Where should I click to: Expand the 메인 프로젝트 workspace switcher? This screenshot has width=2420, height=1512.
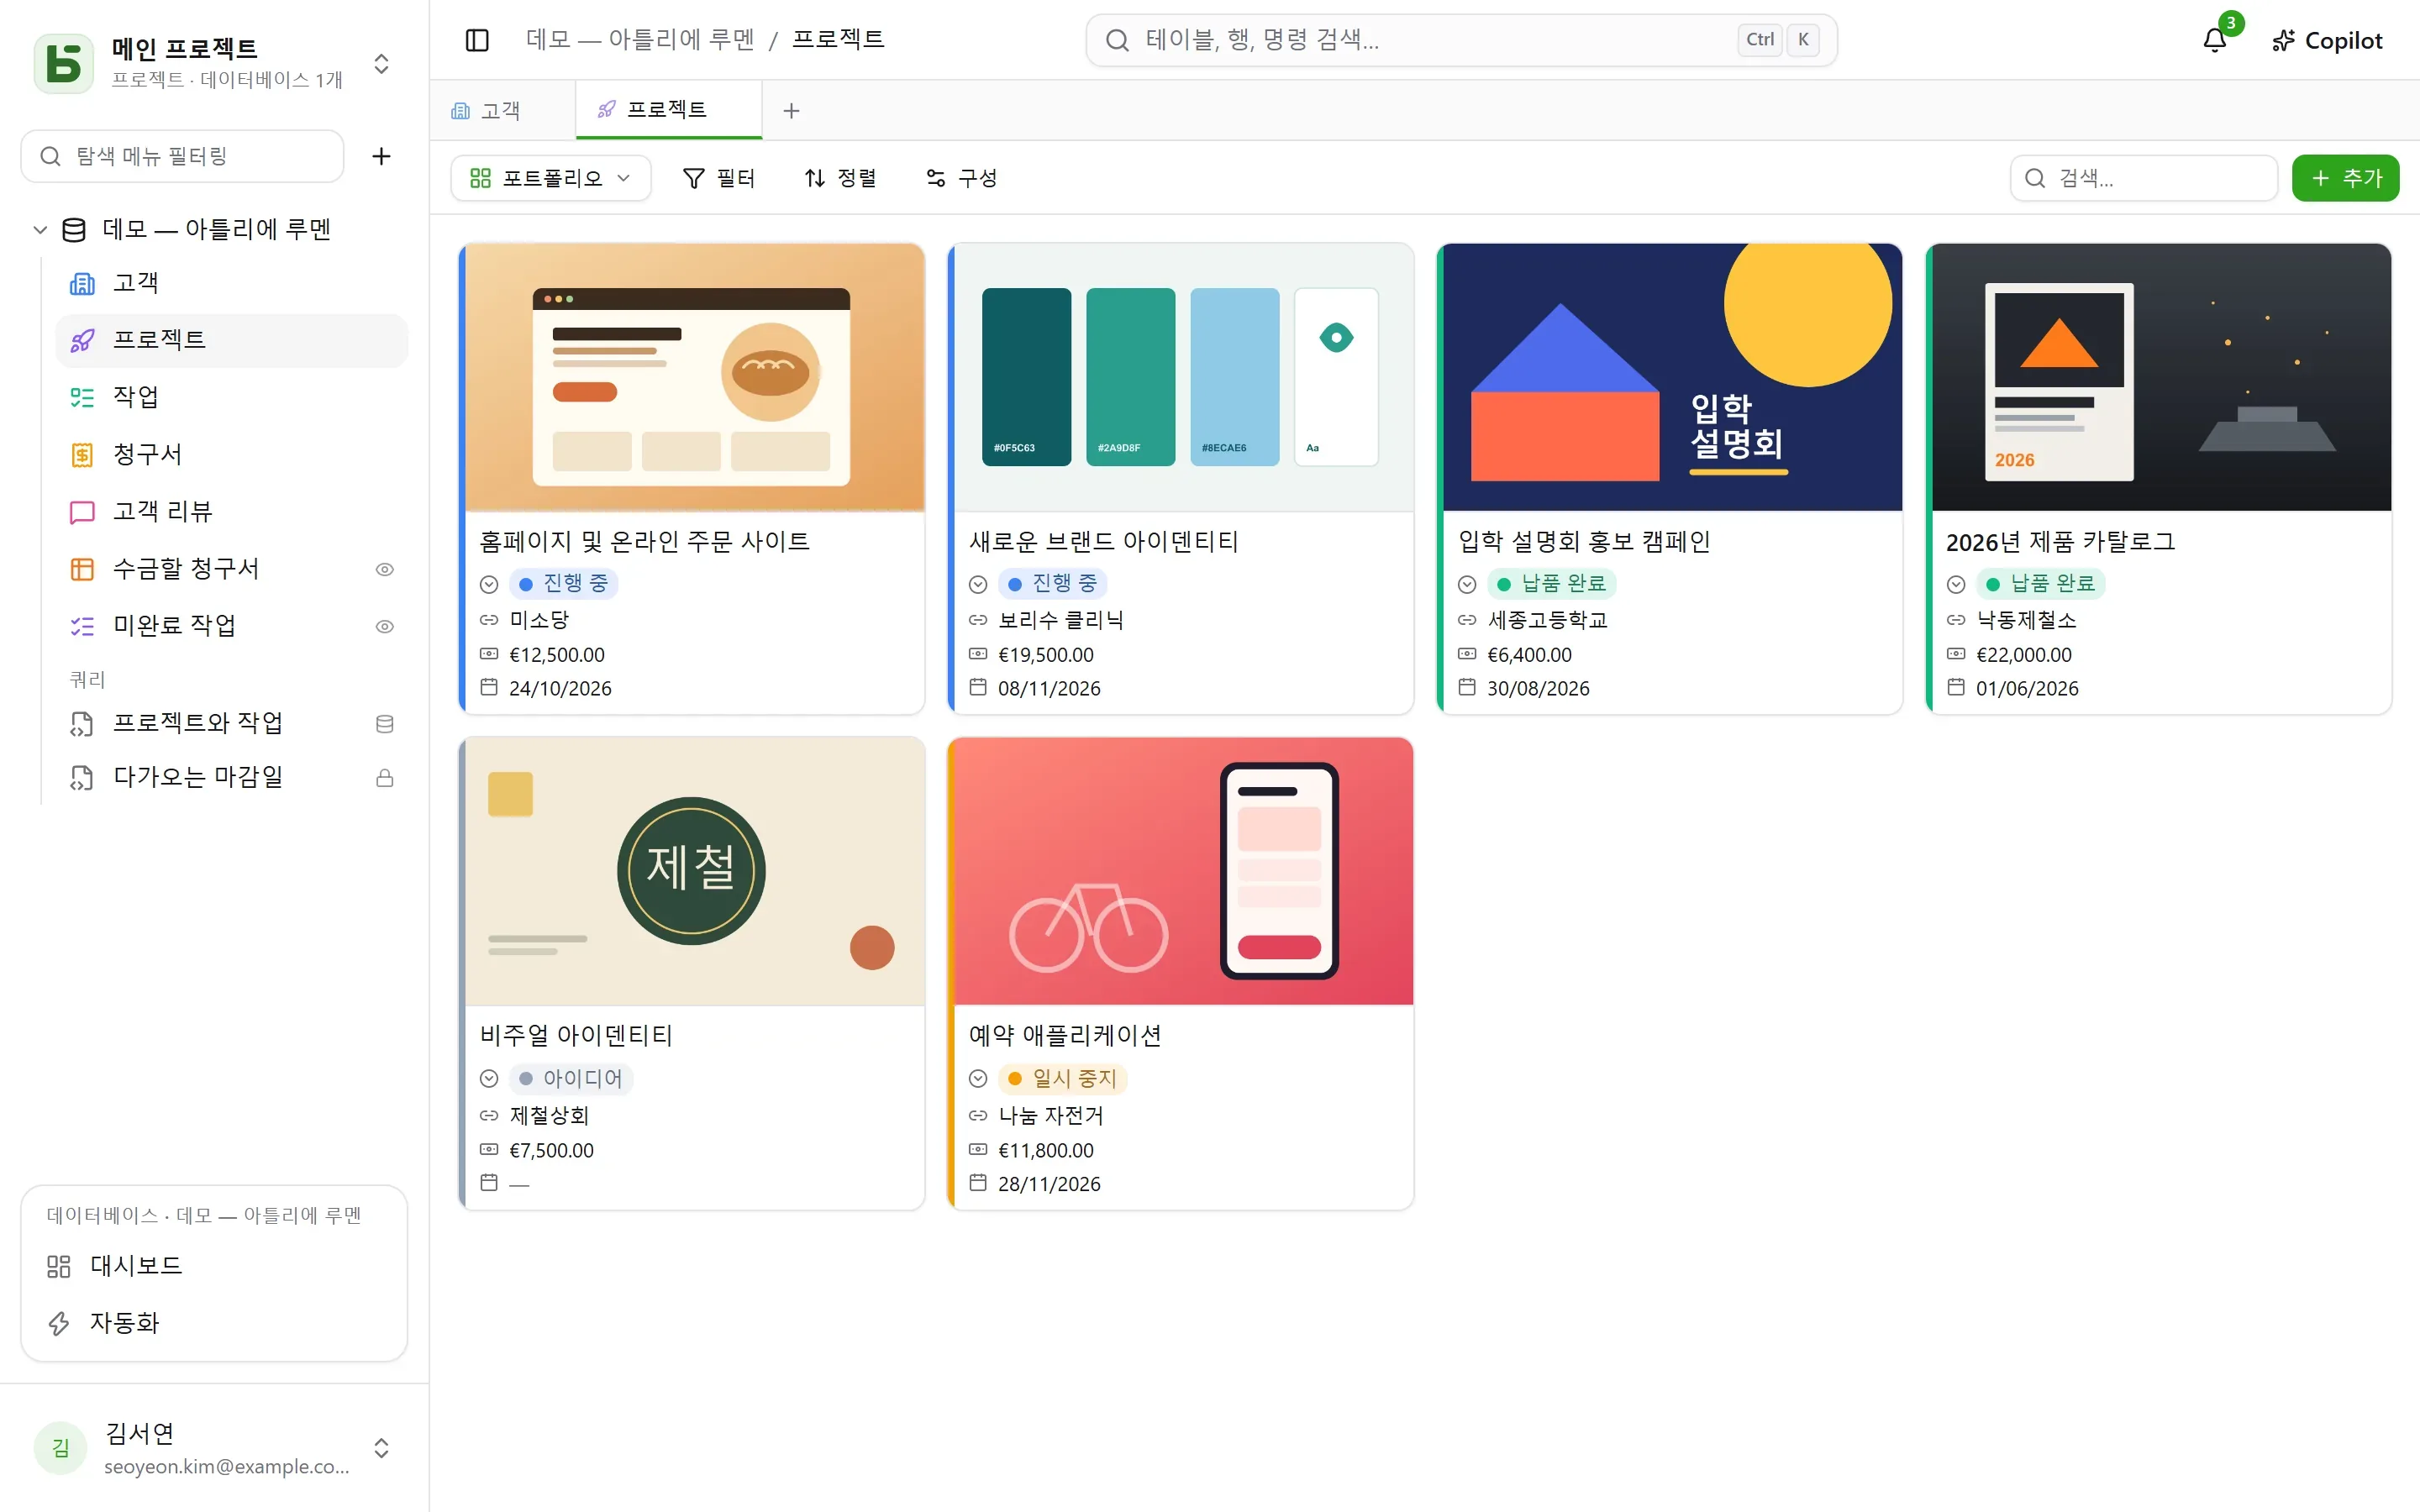381,63
